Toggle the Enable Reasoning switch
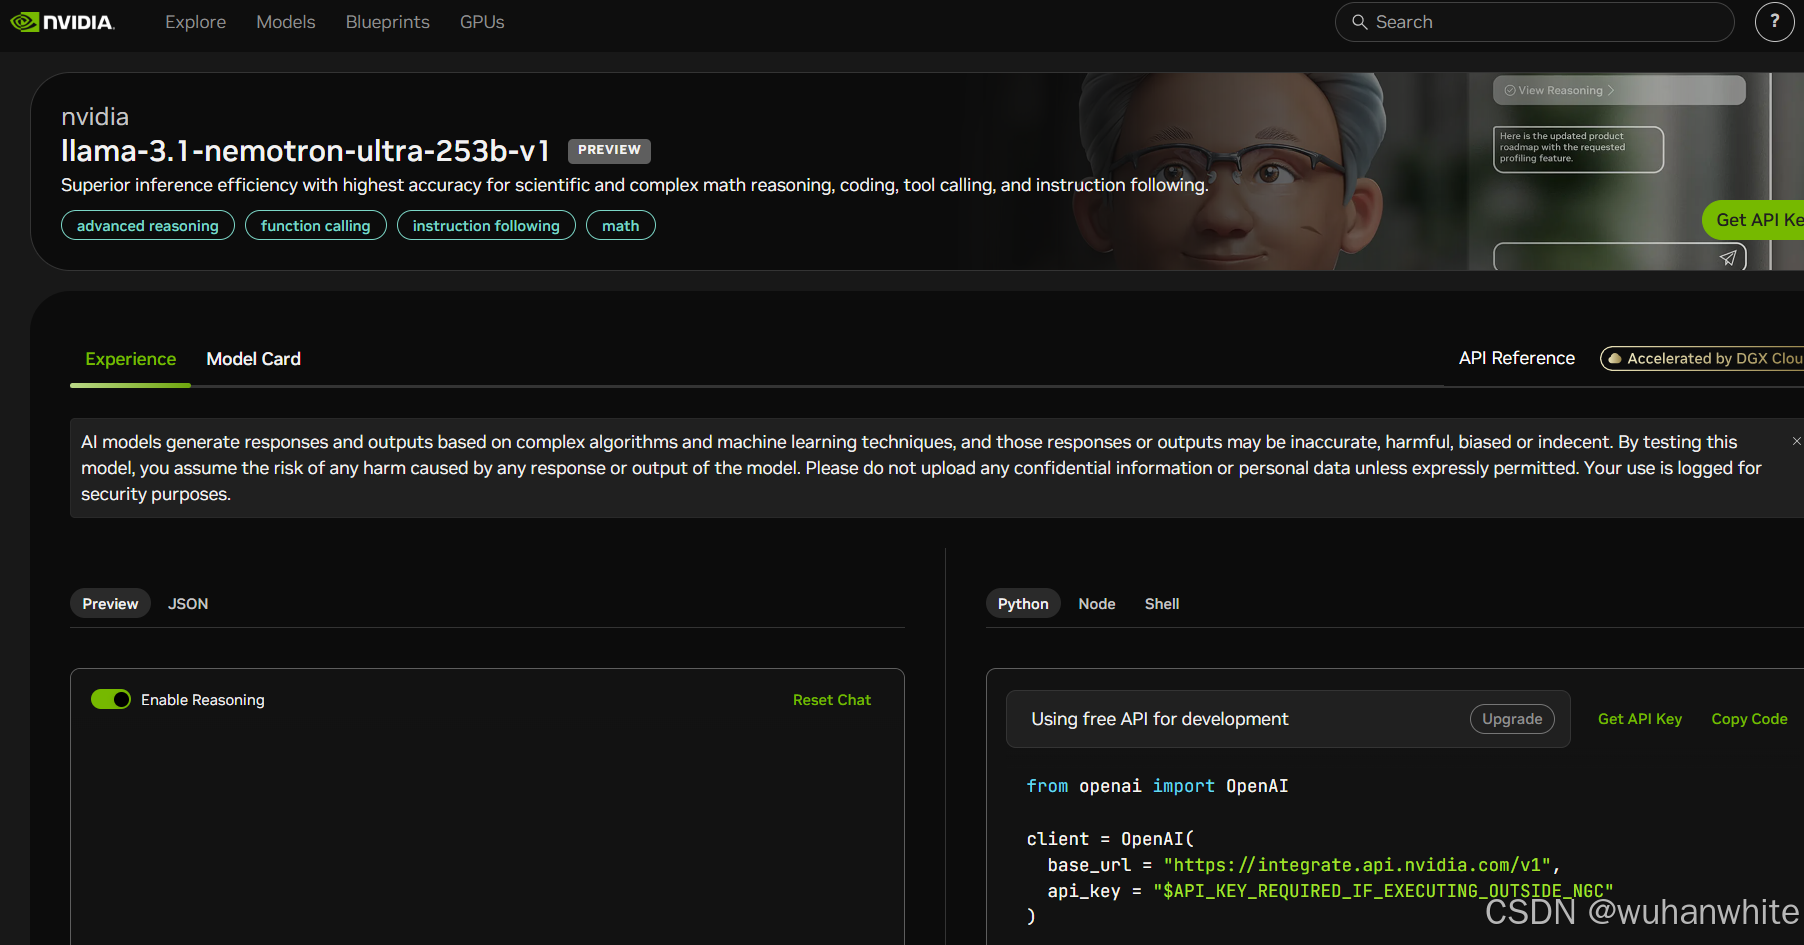Screen dimensions: 1804x945 111,699
